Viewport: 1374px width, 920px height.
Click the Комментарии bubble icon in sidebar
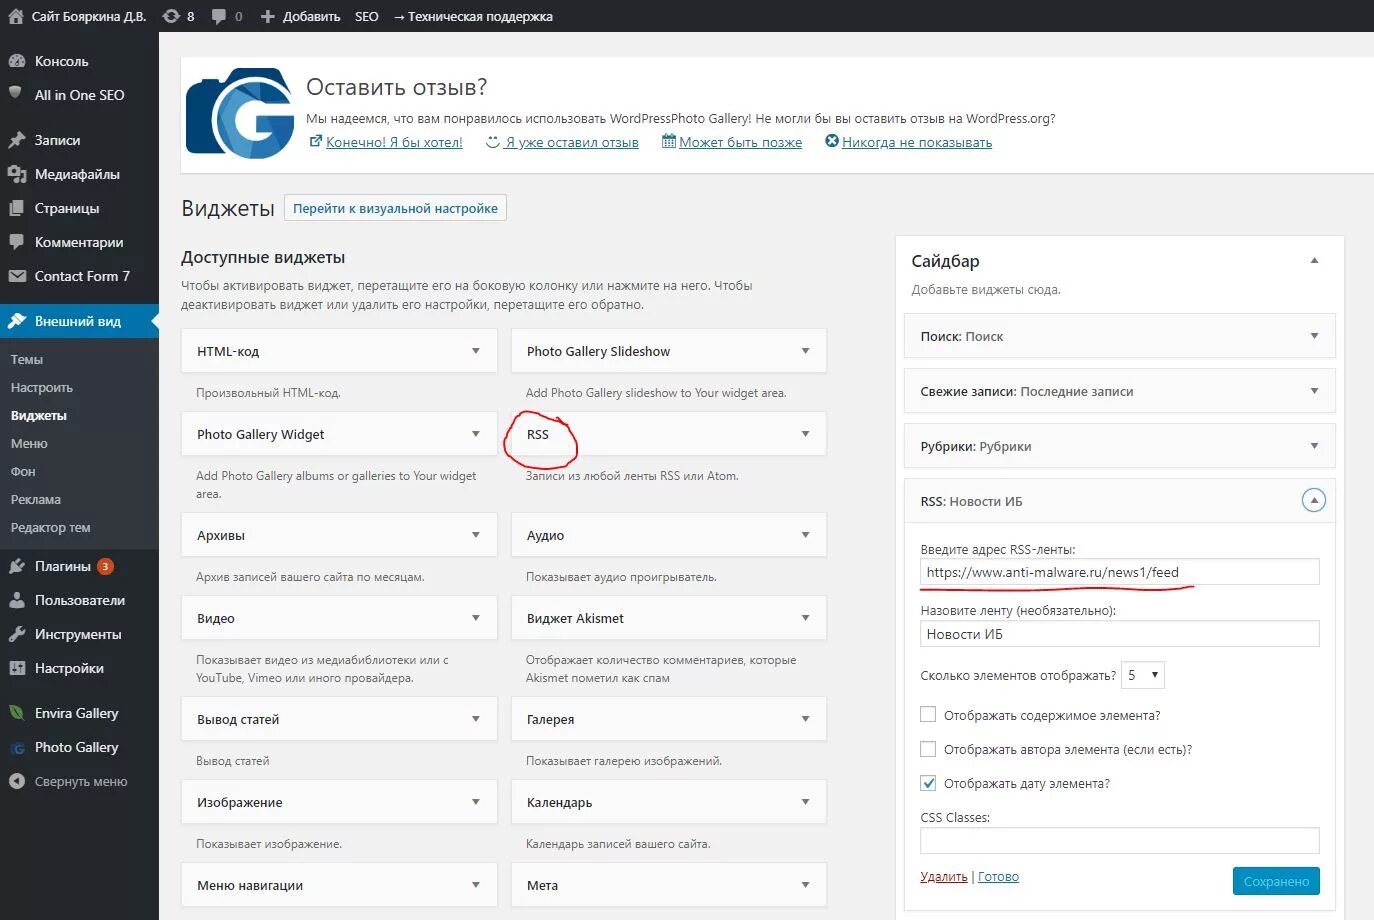16,242
